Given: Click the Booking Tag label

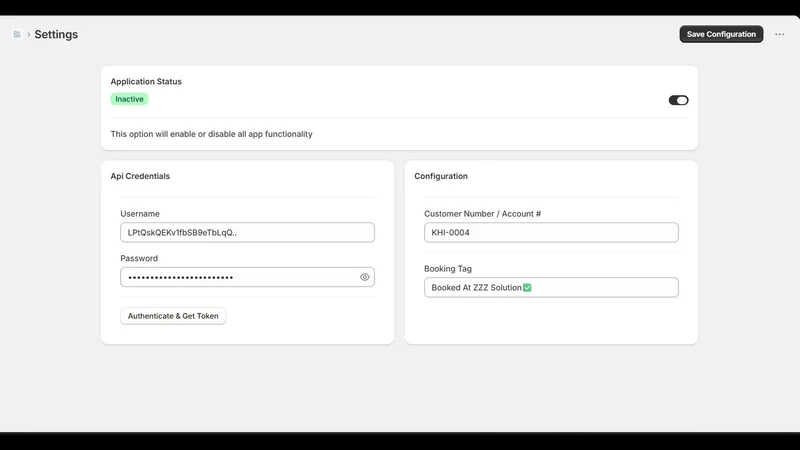Looking at the screenshot, I should pos(448,269).
